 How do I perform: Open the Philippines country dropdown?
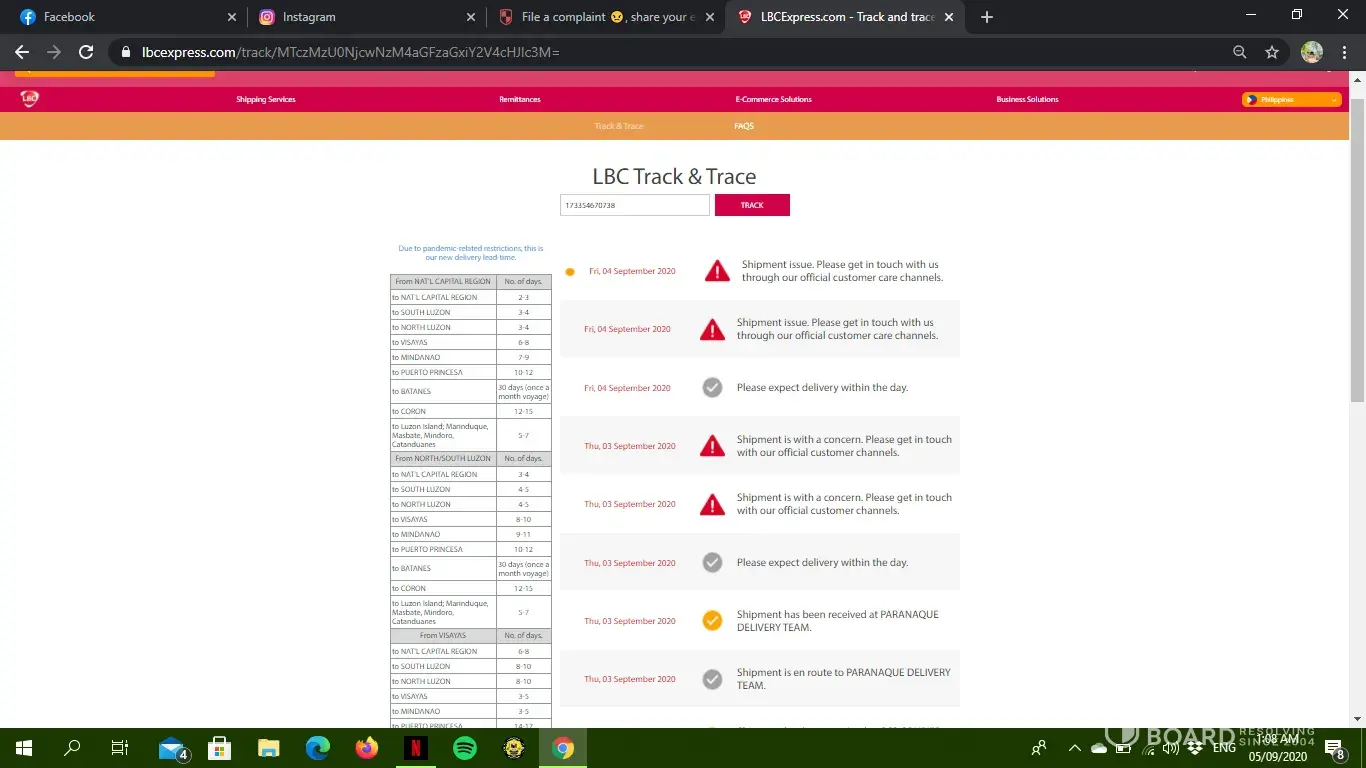(1291, 99)
